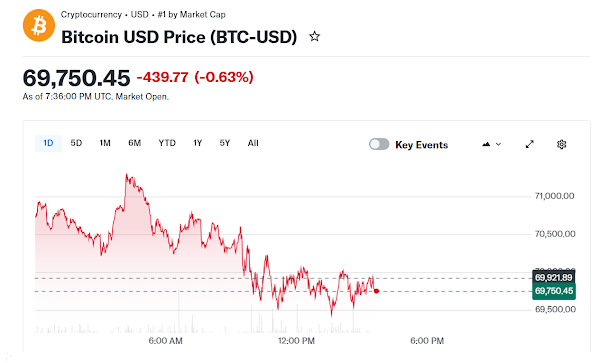The image size is (600, 363).
Task: Open full screen chart with expand arrows icon
Action: [530, 144]
